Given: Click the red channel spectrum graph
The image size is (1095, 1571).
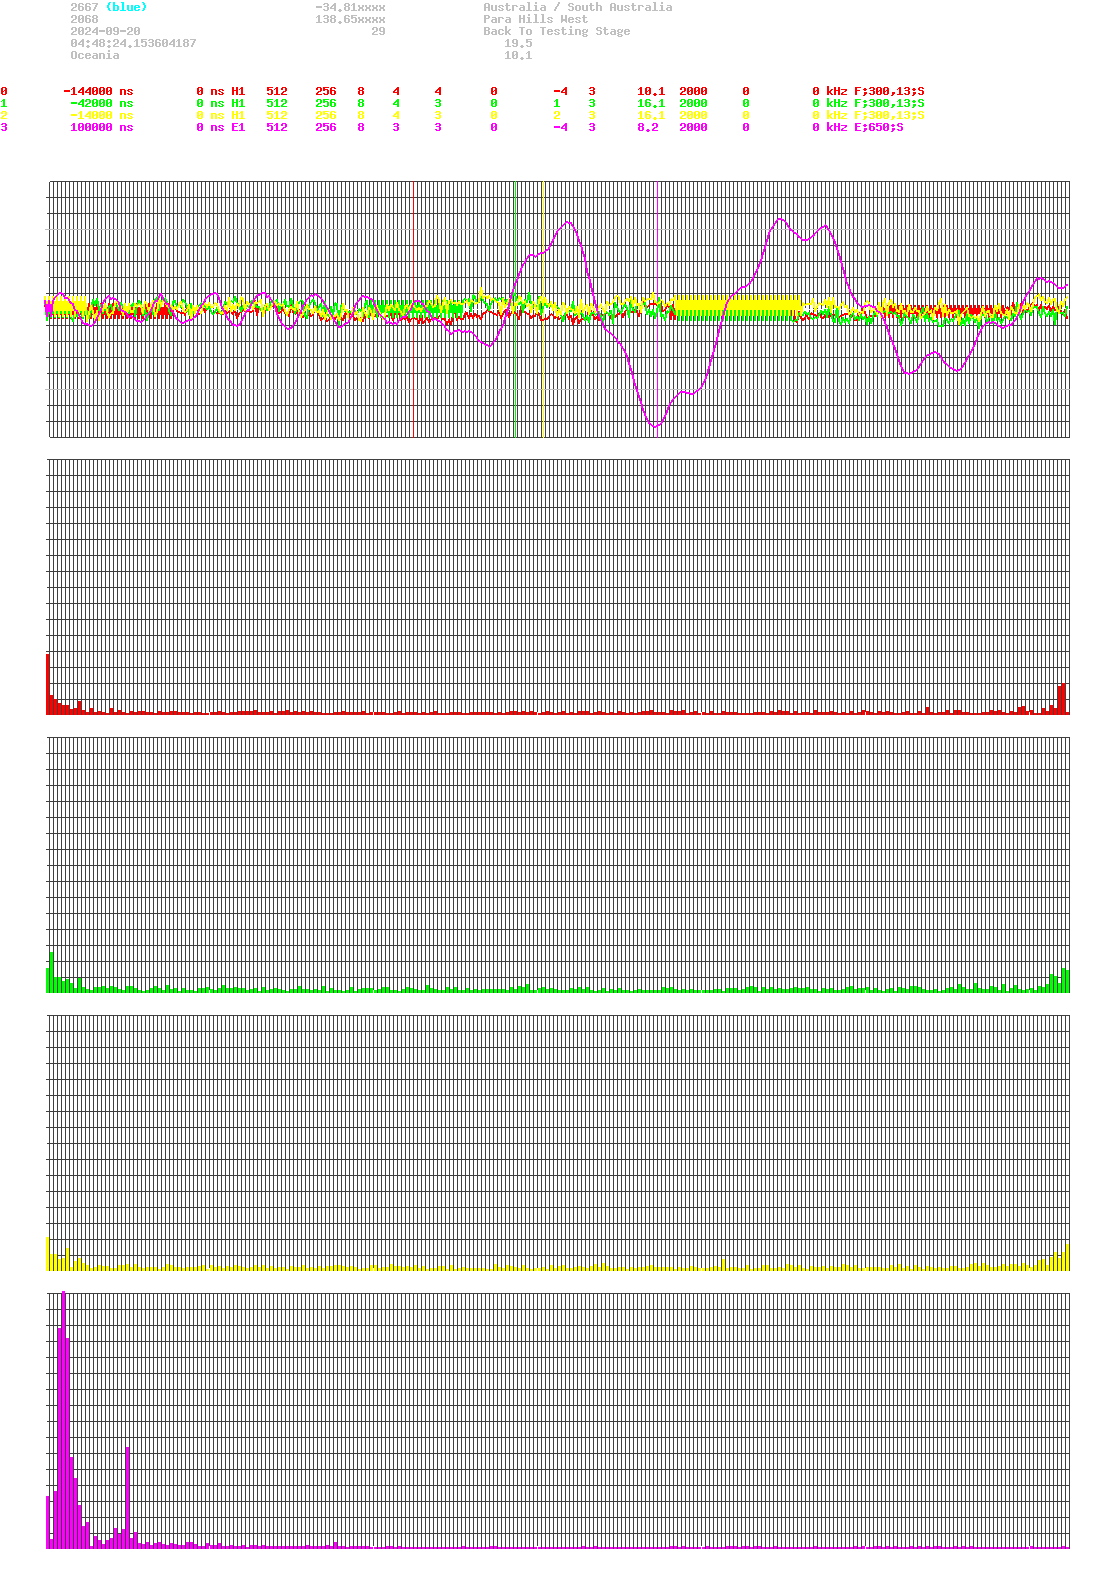Looking at the screenshot, I should [x=558, y=587].
